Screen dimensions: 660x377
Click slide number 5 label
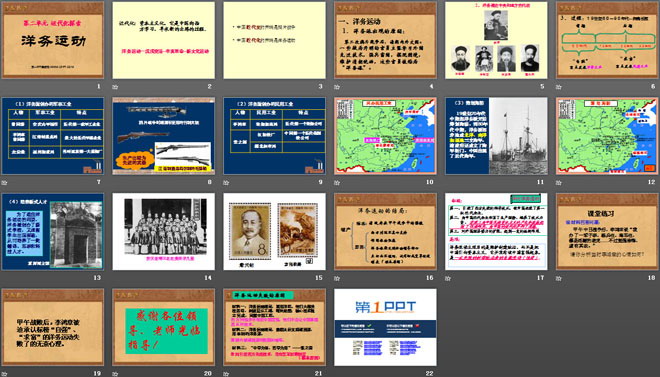542,86
